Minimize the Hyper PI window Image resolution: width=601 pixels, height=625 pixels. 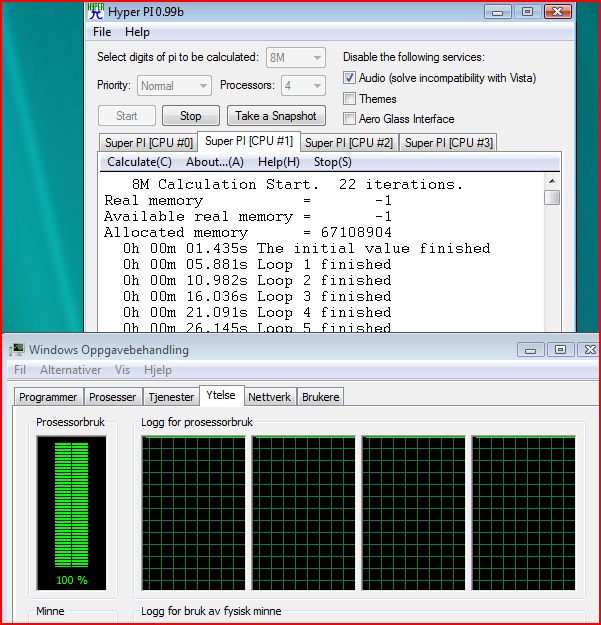(x=497, y=12)
